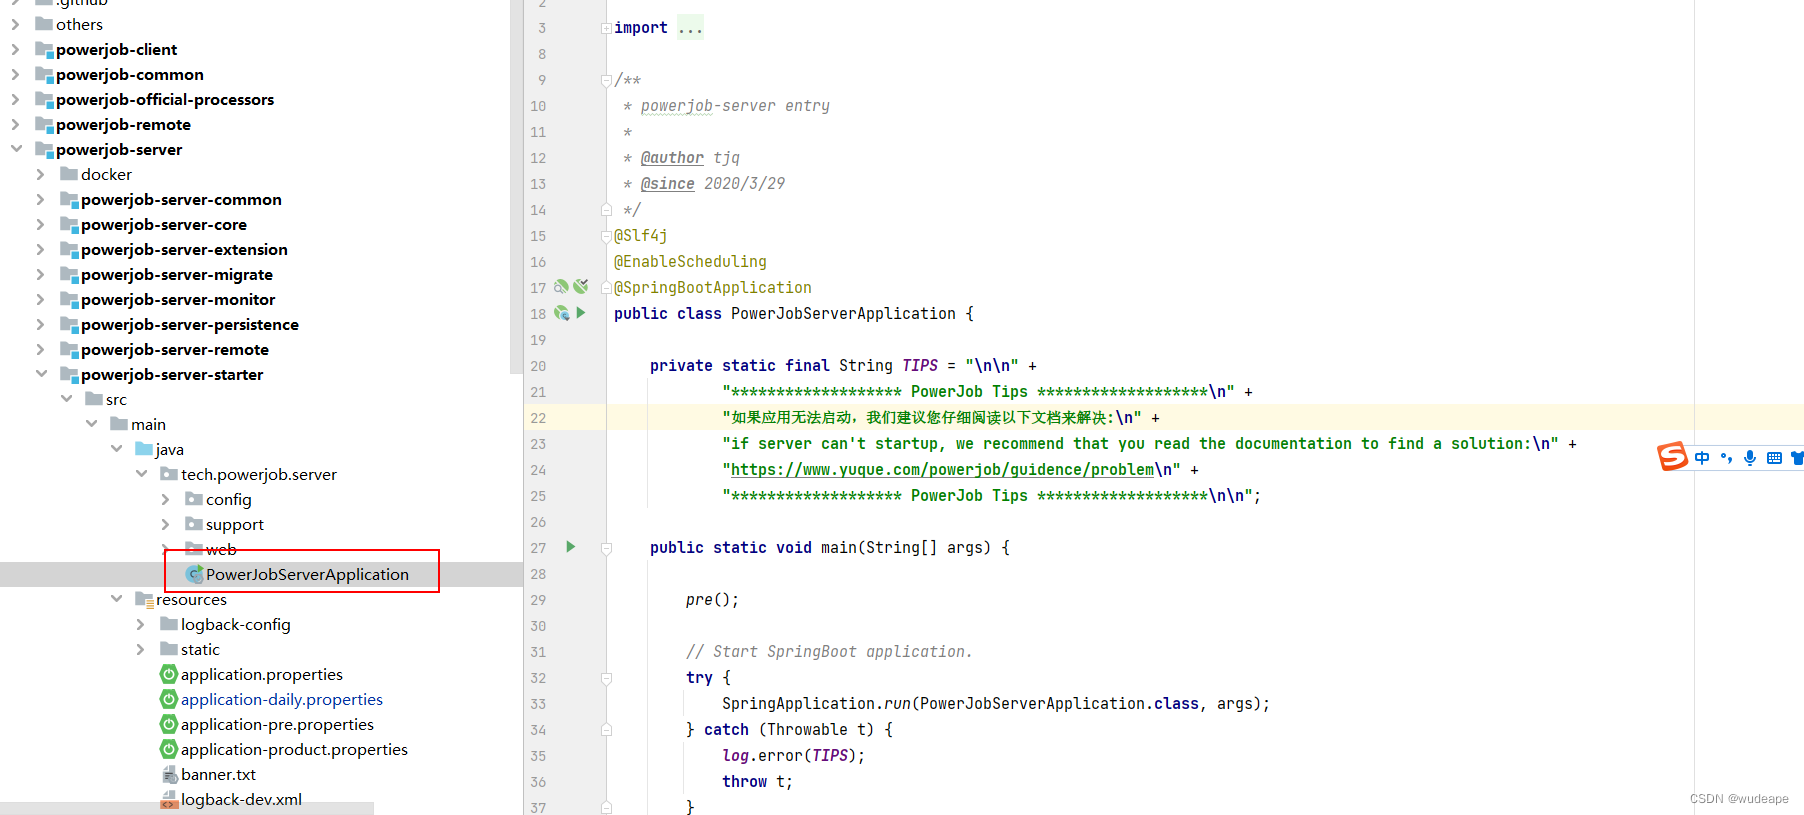
Task: Click application-daily.properties file icon
Action: click(x=169, y=699)
